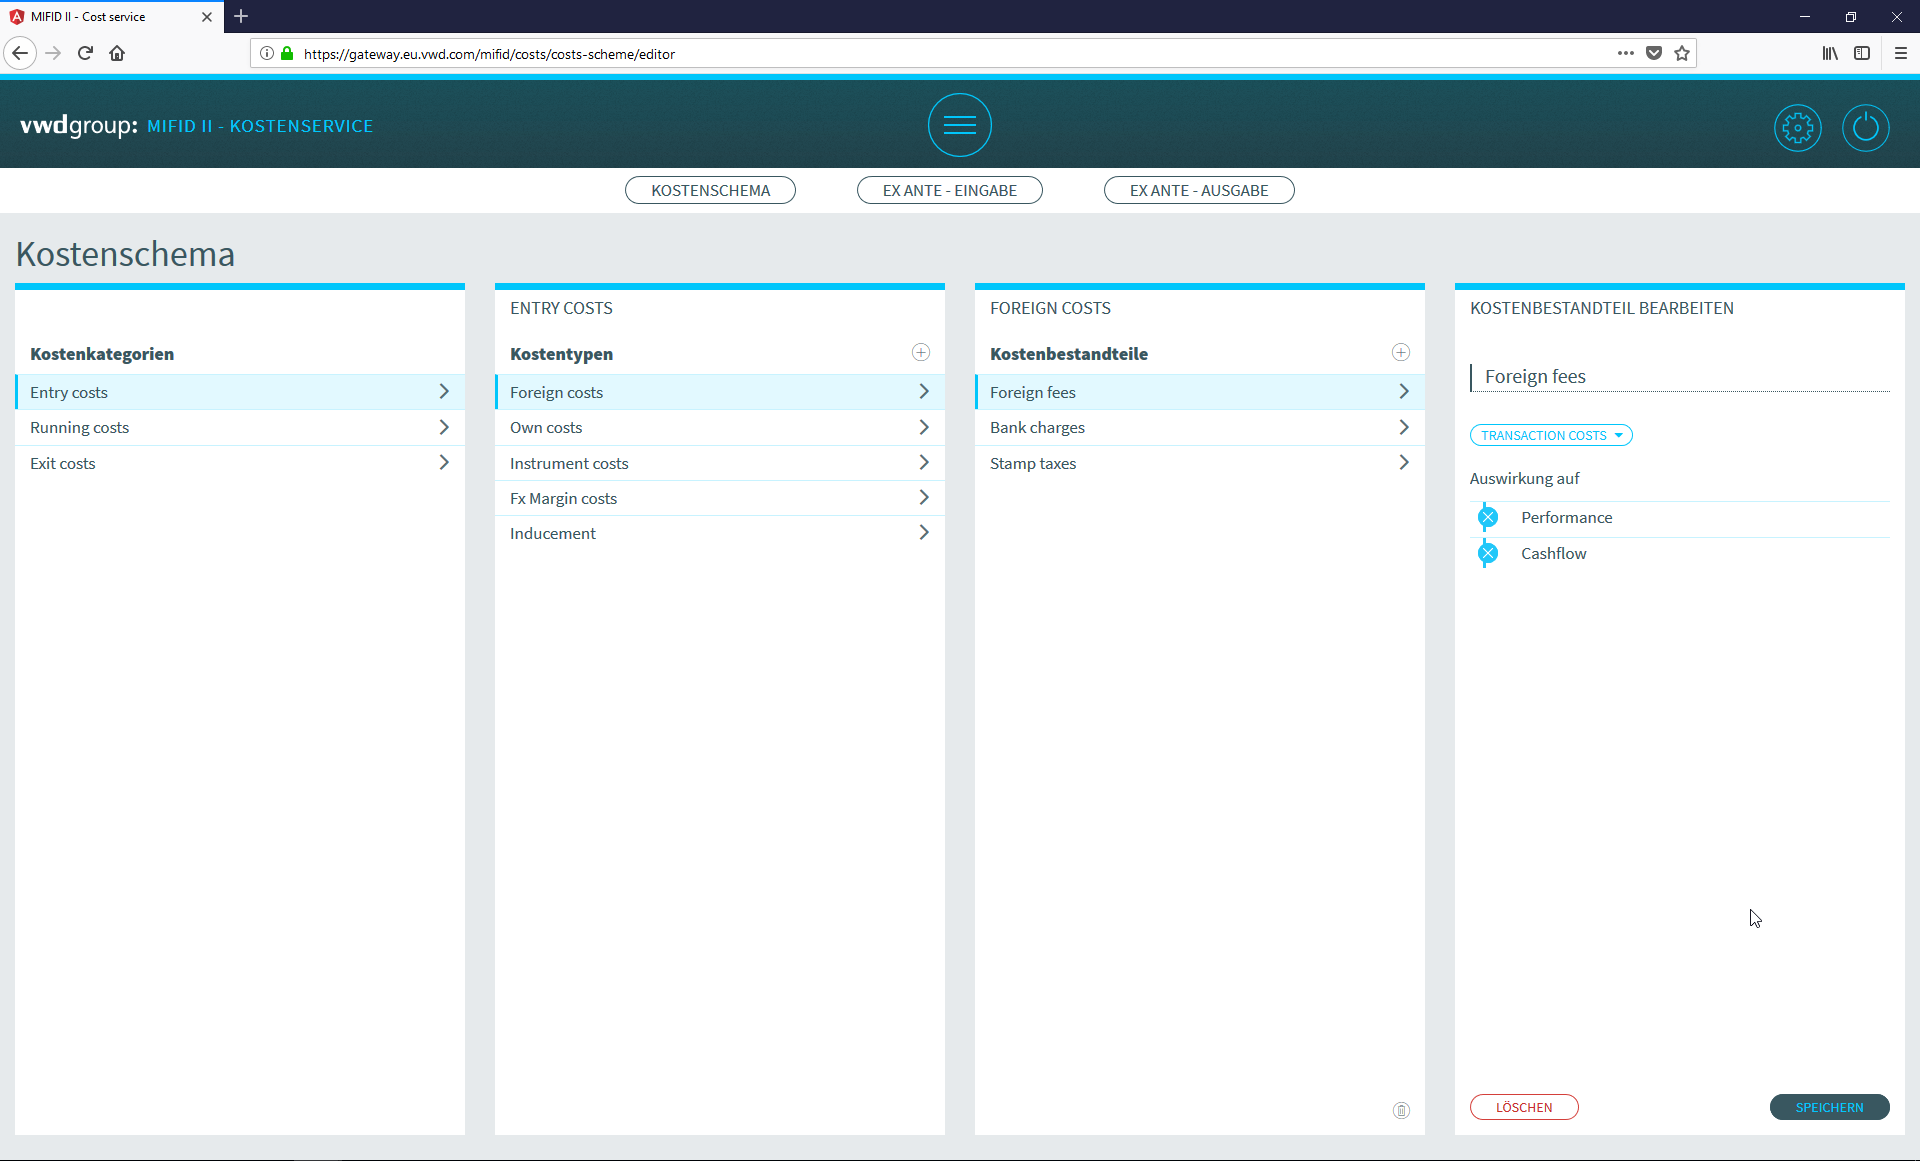The height and width of the screenshot is (1161, 1920).
Task: Switch to Ex Ante - Ausgabe tab
Action: (x=1198, y=190)
